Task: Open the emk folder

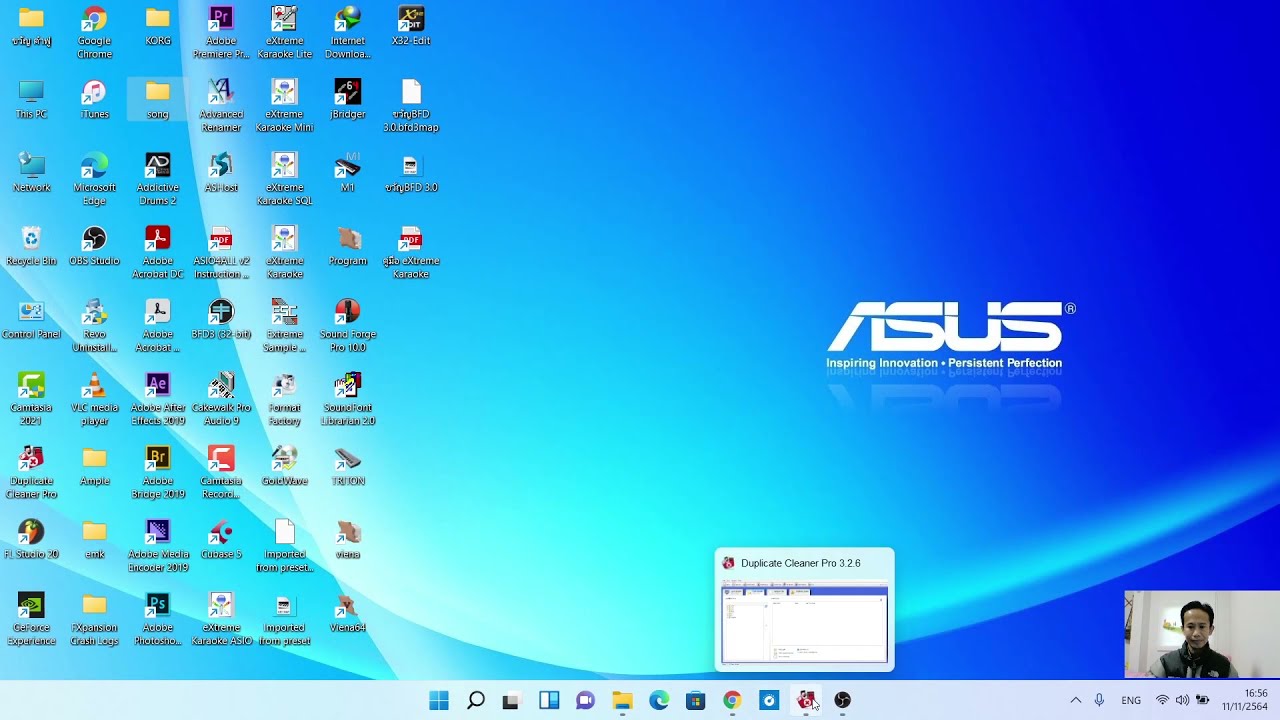Action: (94, 539)
